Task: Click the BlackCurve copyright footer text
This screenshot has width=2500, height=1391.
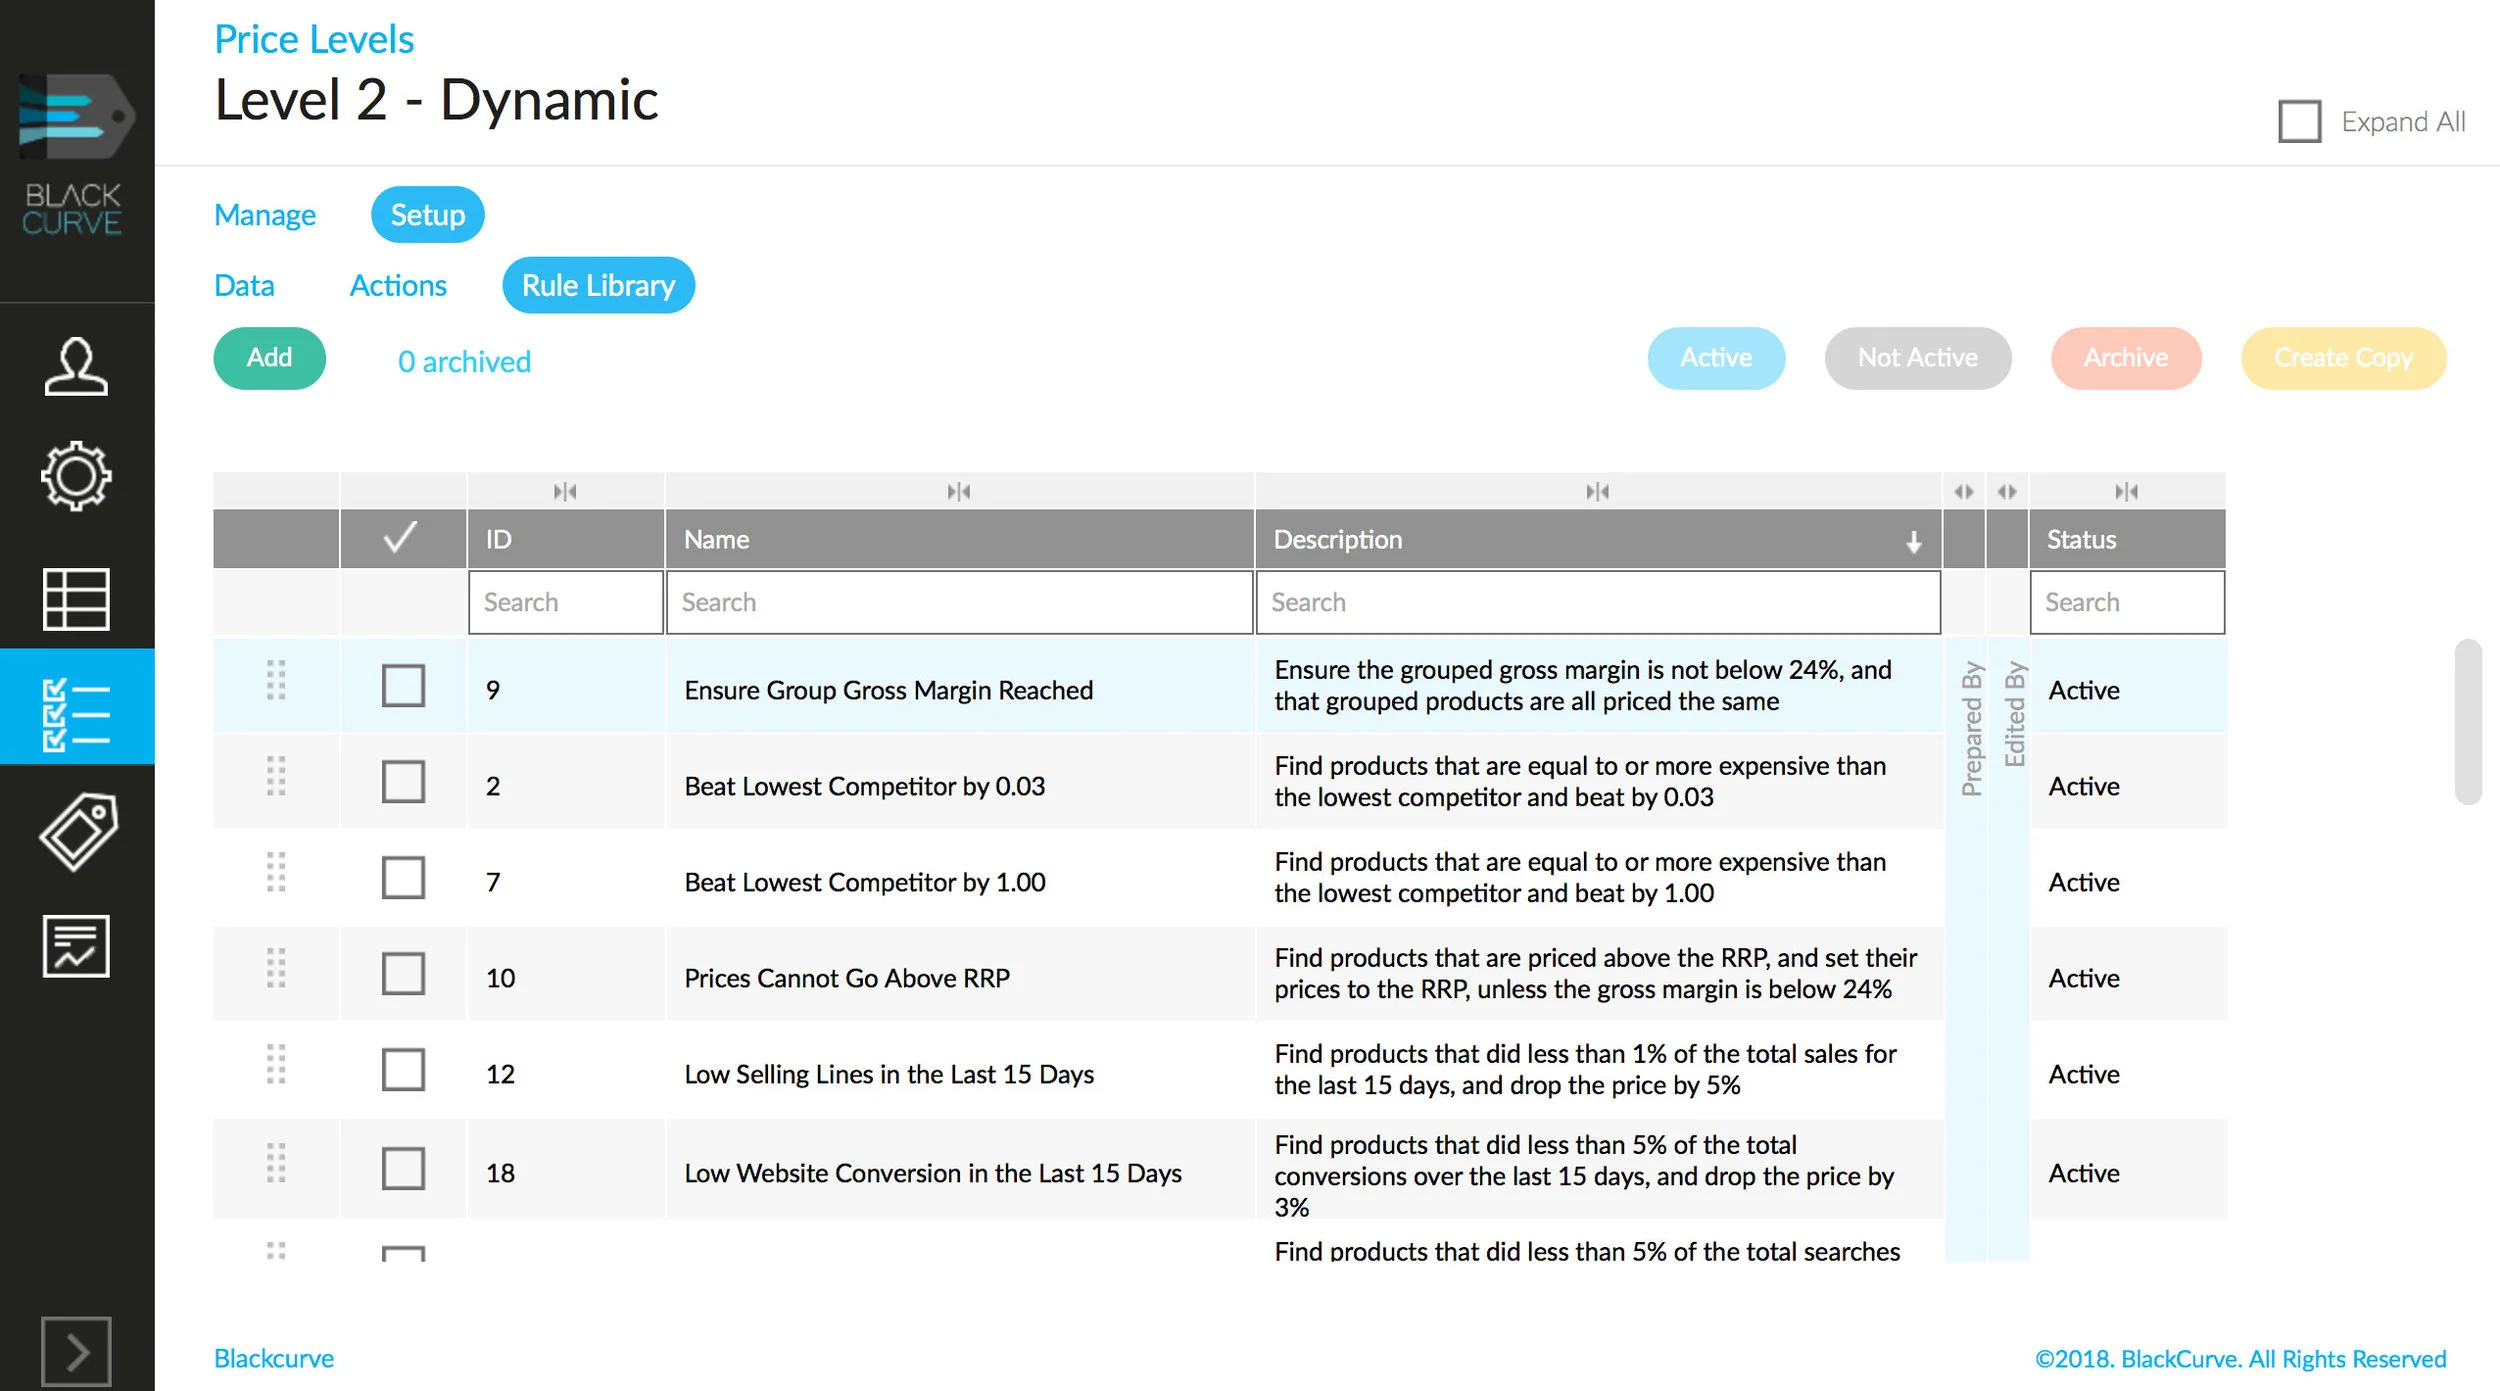Action: (x=2240, y=1359)
